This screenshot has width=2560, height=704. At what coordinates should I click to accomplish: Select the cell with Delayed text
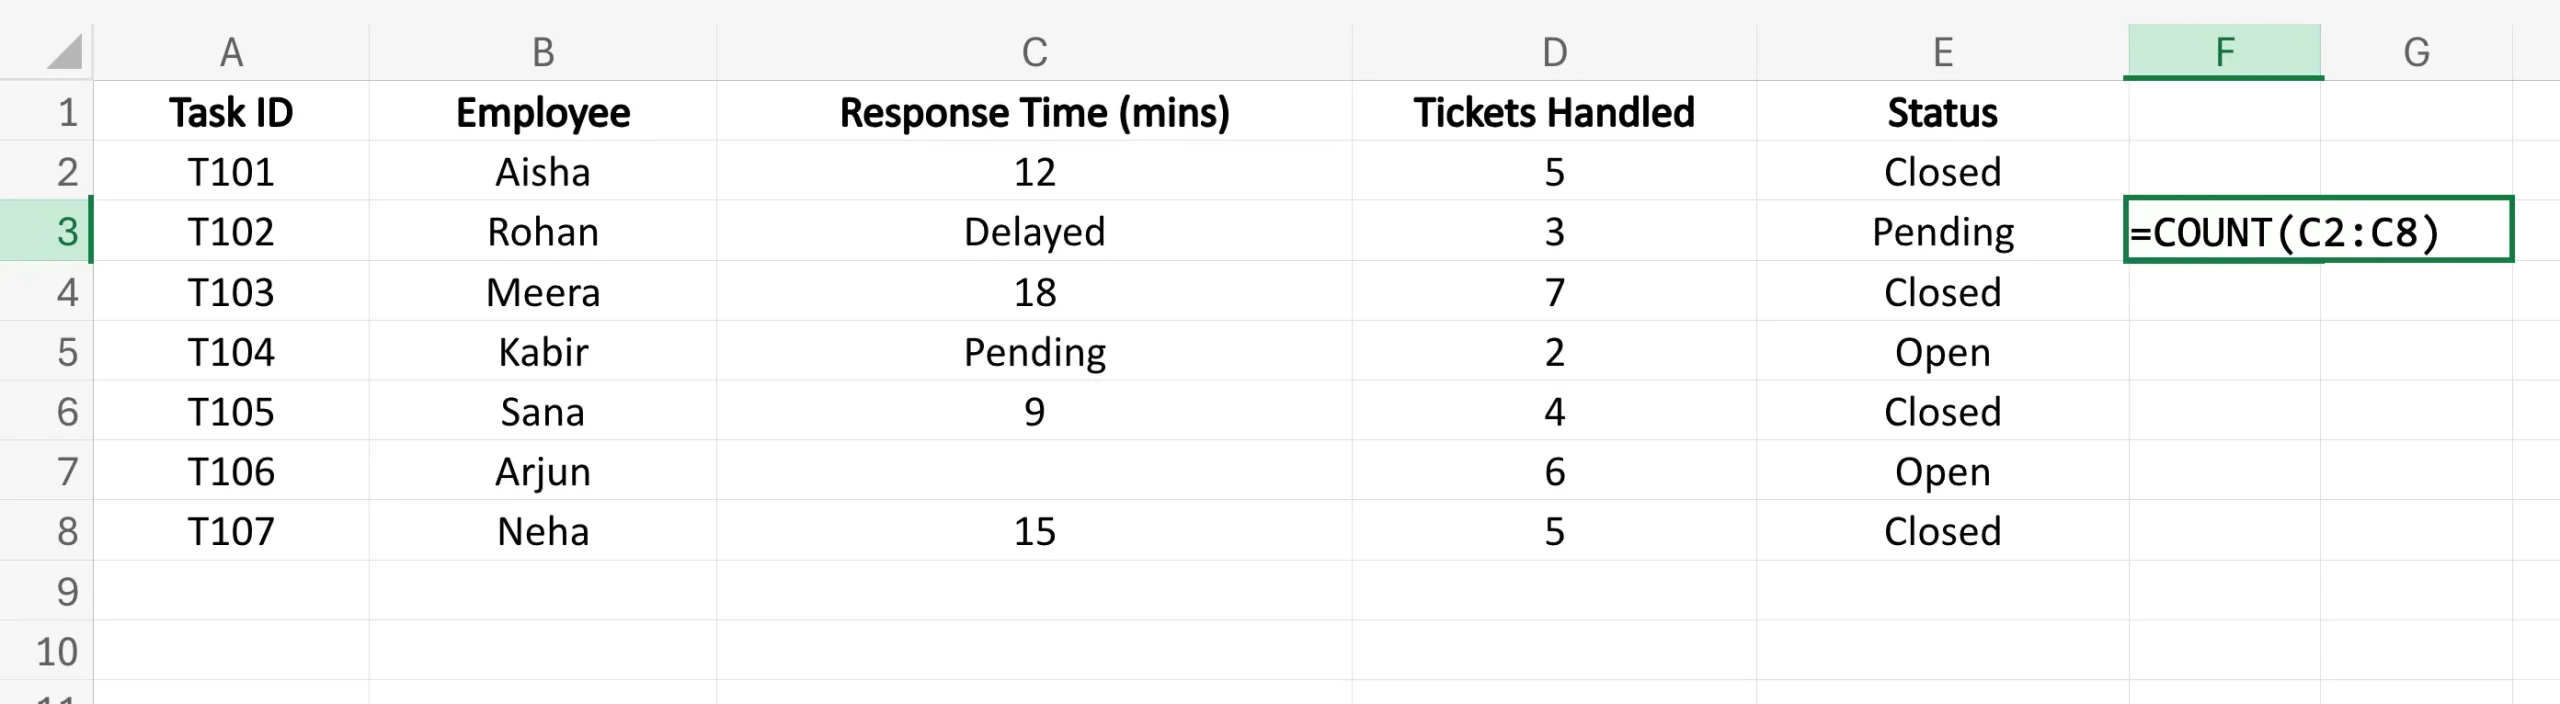1034,231
